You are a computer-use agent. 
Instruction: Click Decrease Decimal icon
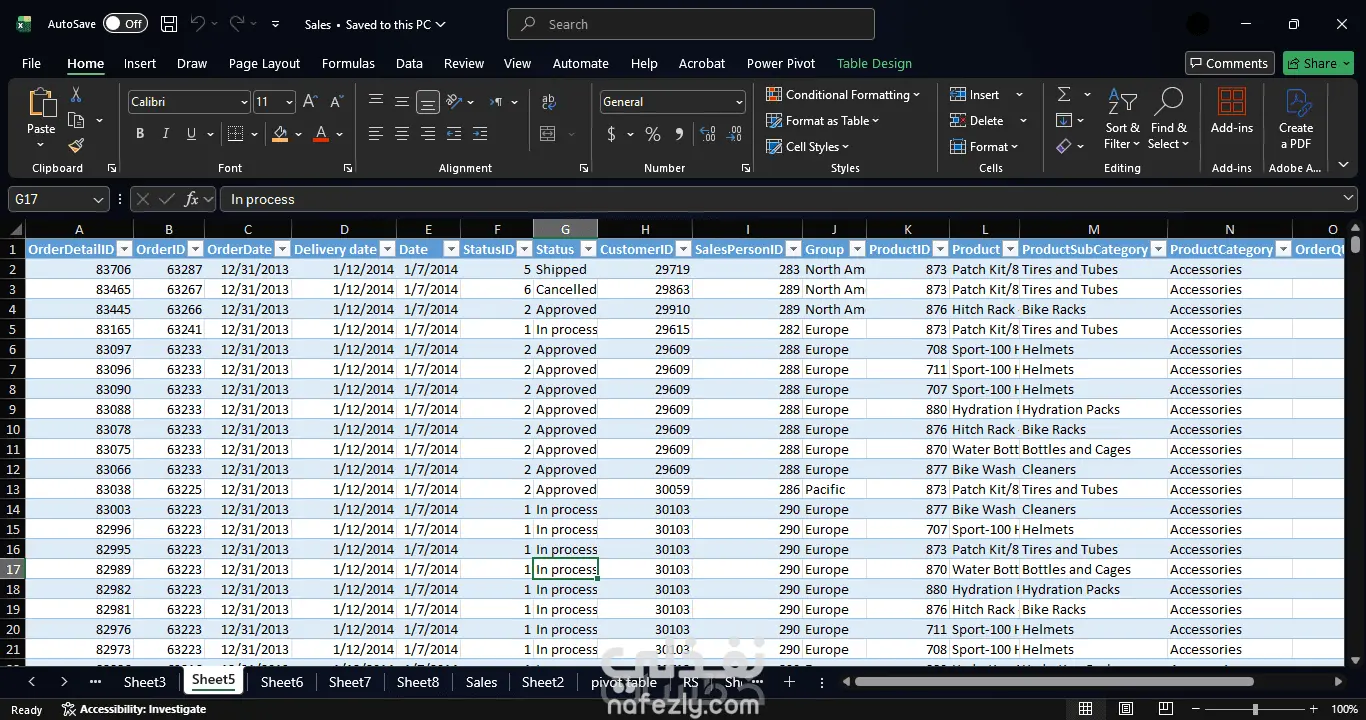click(x=735, y=134)
